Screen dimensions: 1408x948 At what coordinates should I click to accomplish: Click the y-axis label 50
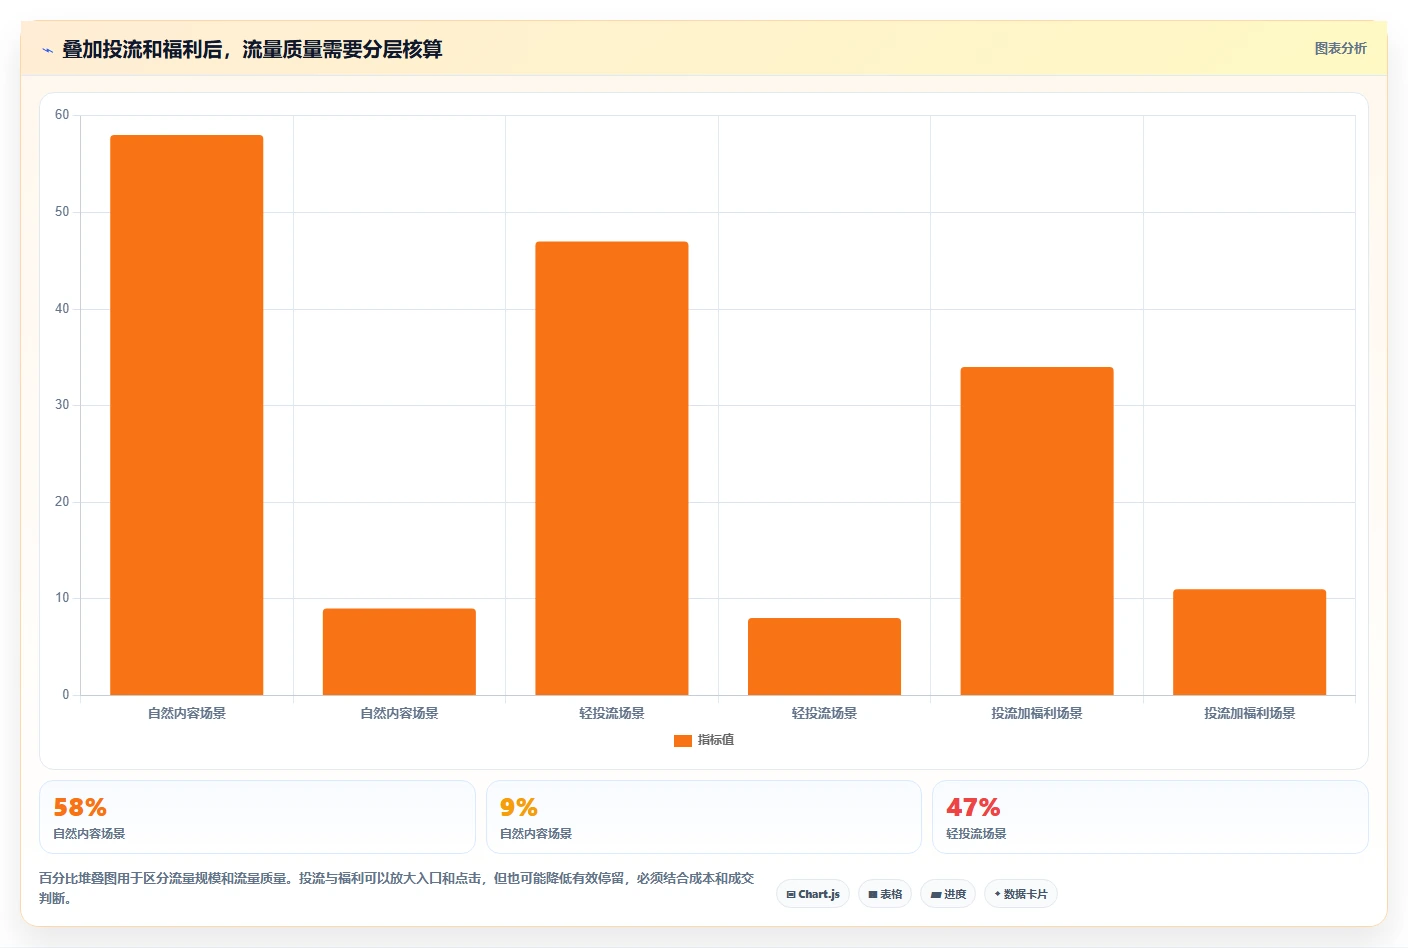62,212
